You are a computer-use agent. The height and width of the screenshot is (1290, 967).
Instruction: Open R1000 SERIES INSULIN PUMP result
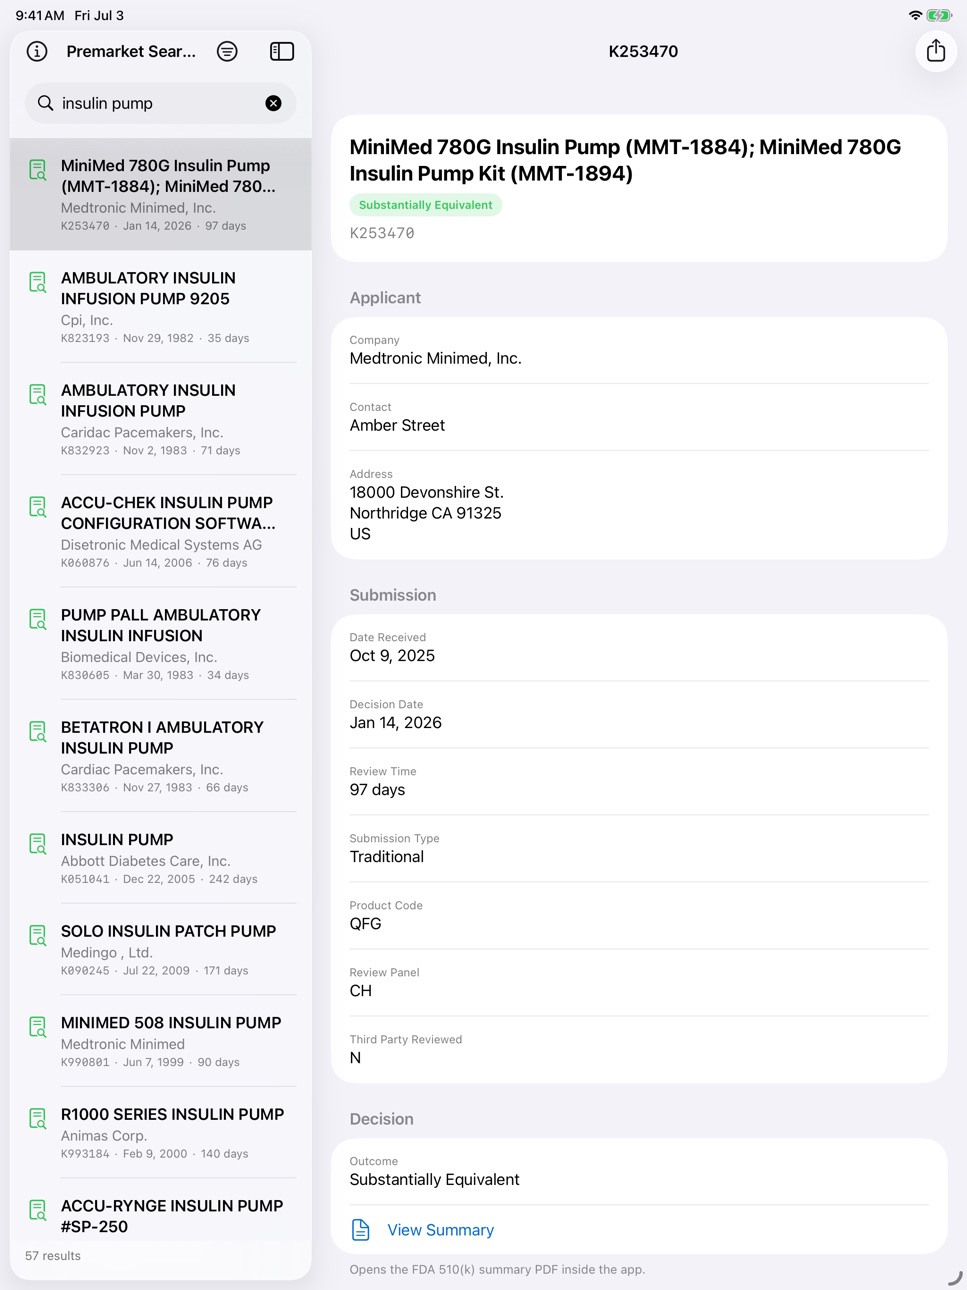(x=160, y=1132)
